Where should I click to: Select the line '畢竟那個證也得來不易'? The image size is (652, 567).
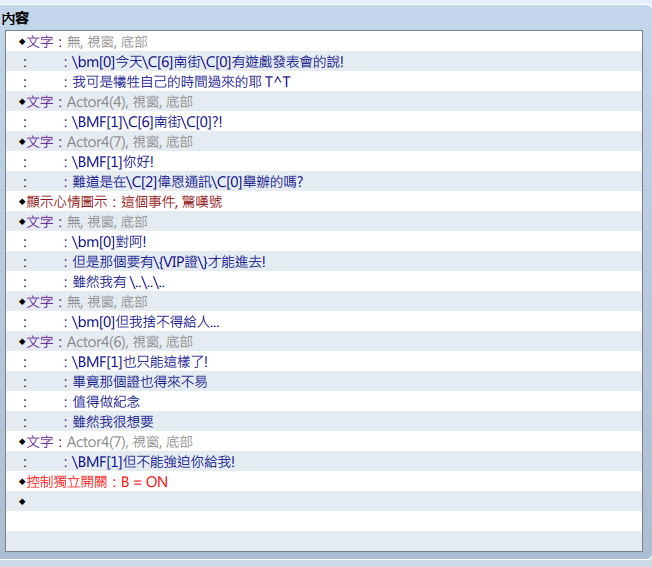point(324,381)
